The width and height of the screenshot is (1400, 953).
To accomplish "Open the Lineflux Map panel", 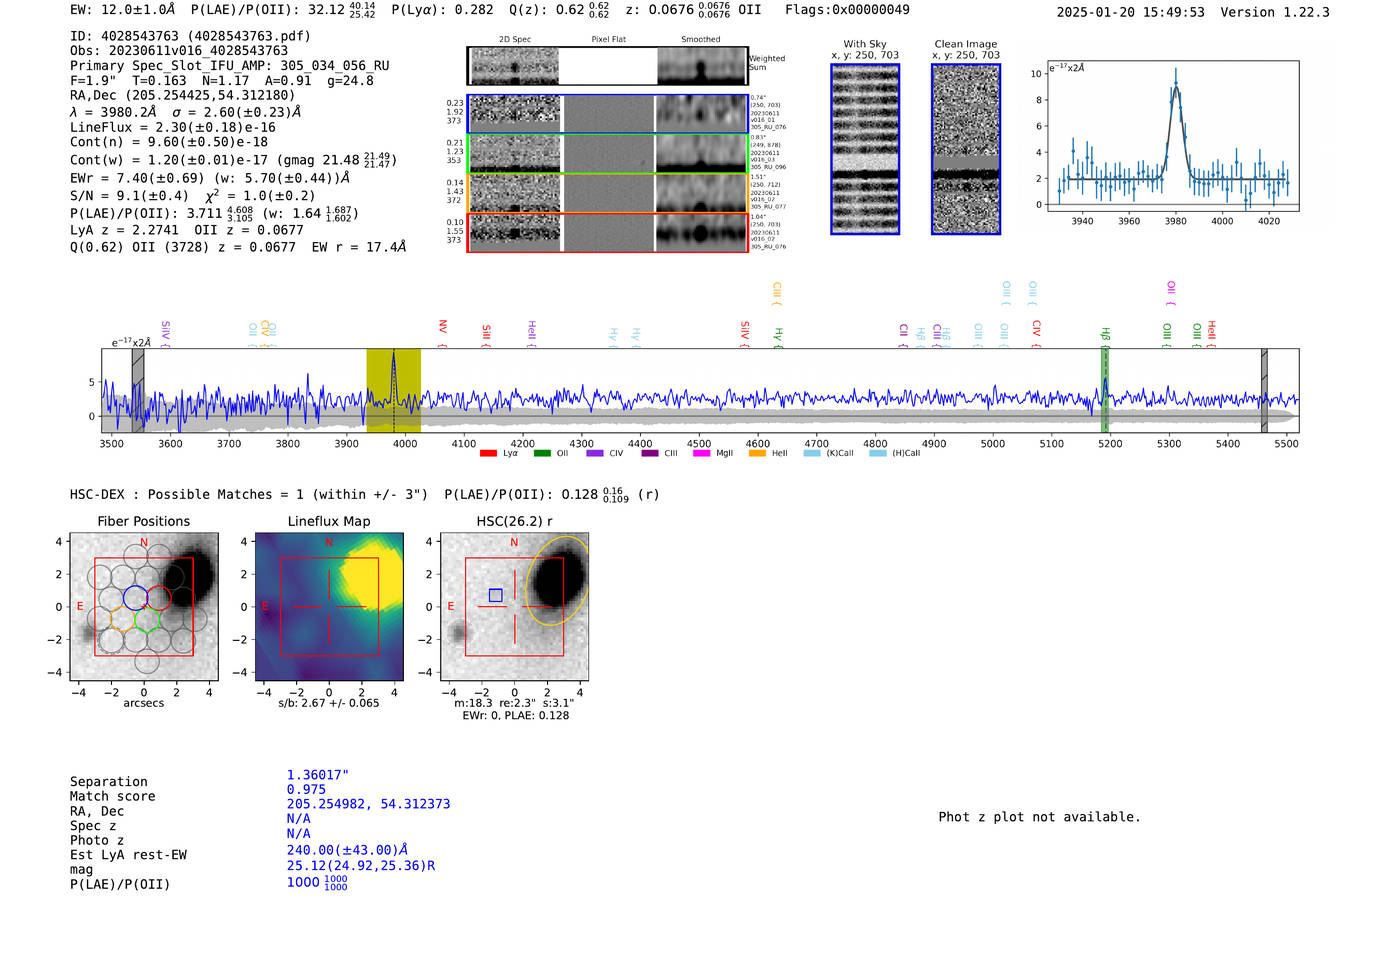I will tap(329, 607).
